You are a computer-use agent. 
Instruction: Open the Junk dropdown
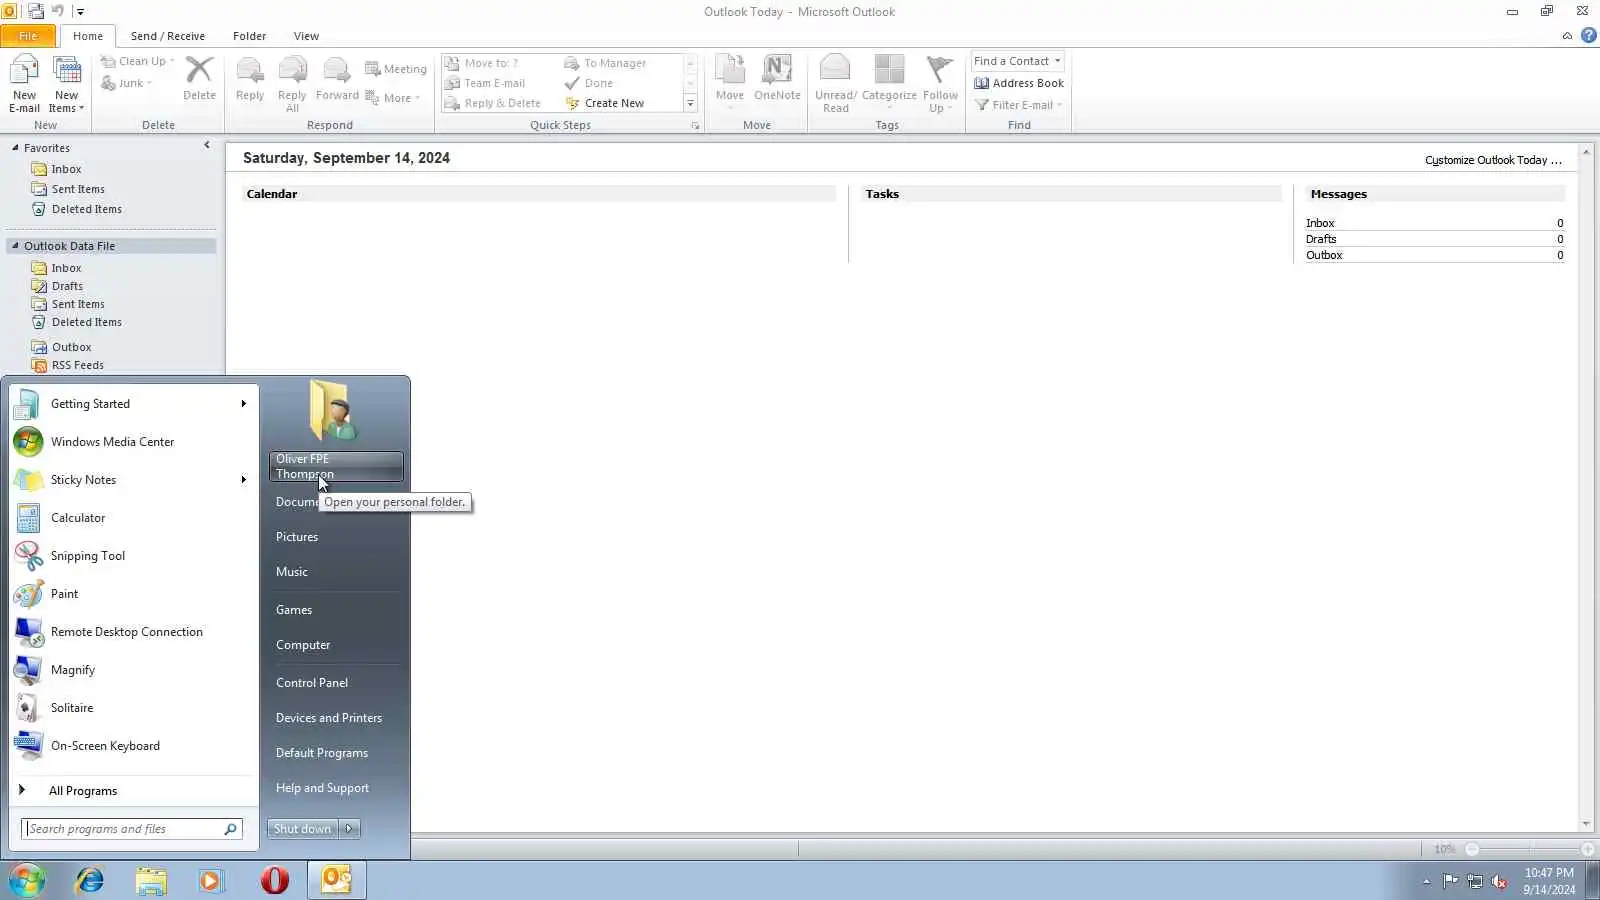tap(127, 83)
